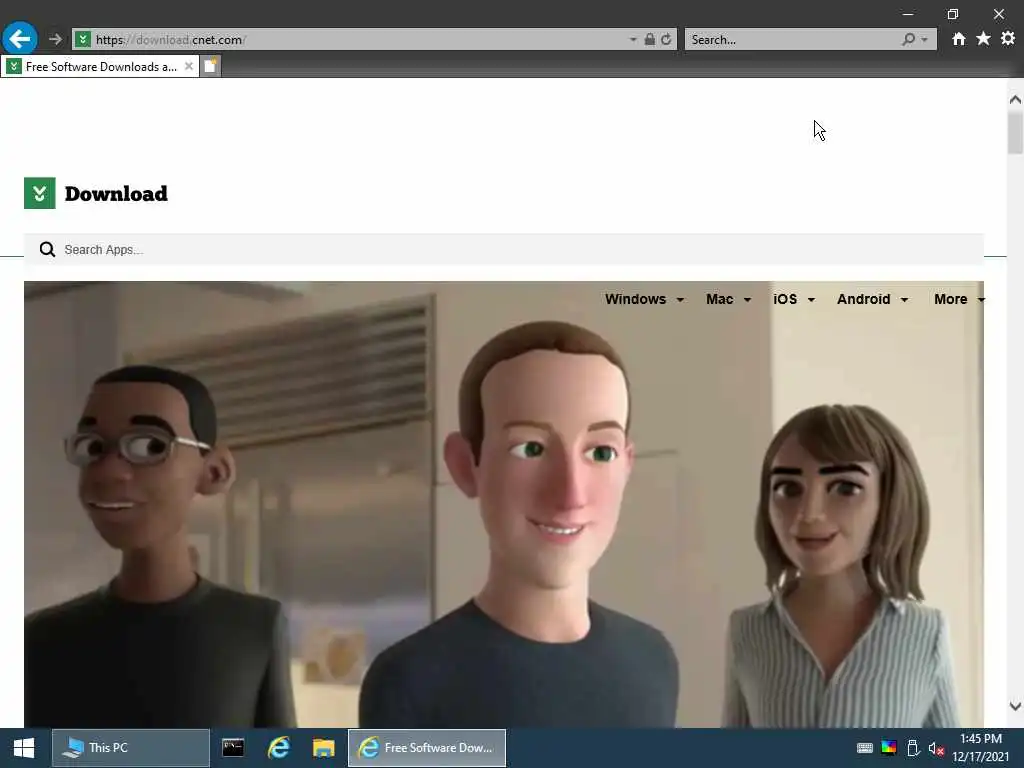
Task: Expand search provider dropdown arrow
Action: pos(925,40)
